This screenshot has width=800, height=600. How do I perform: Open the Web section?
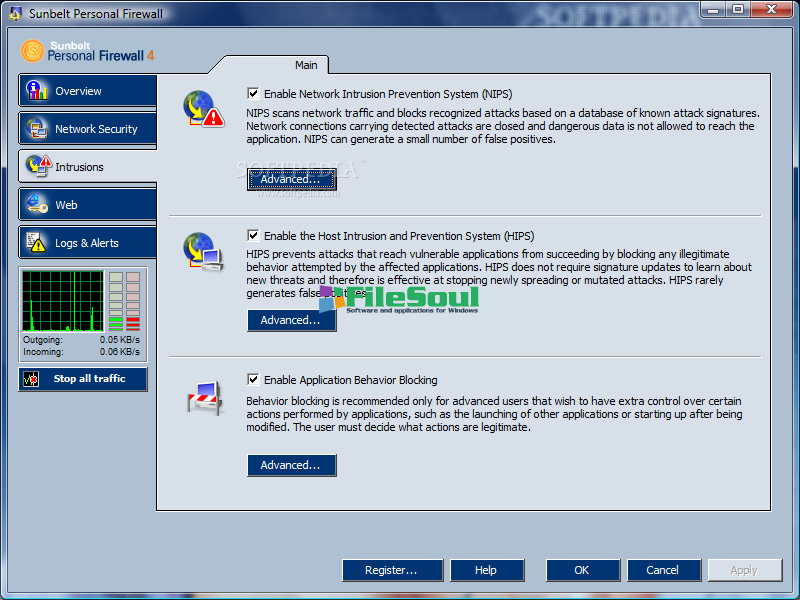click(88, 205)
